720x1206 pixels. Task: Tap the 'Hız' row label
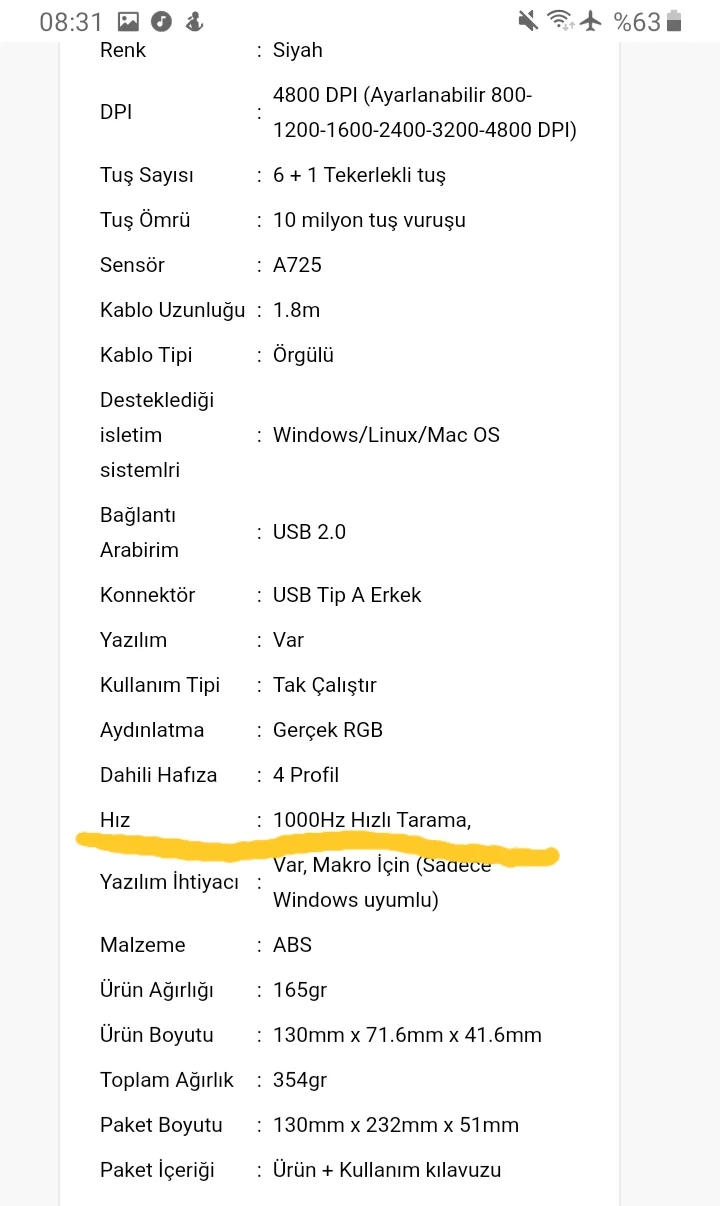115,820
